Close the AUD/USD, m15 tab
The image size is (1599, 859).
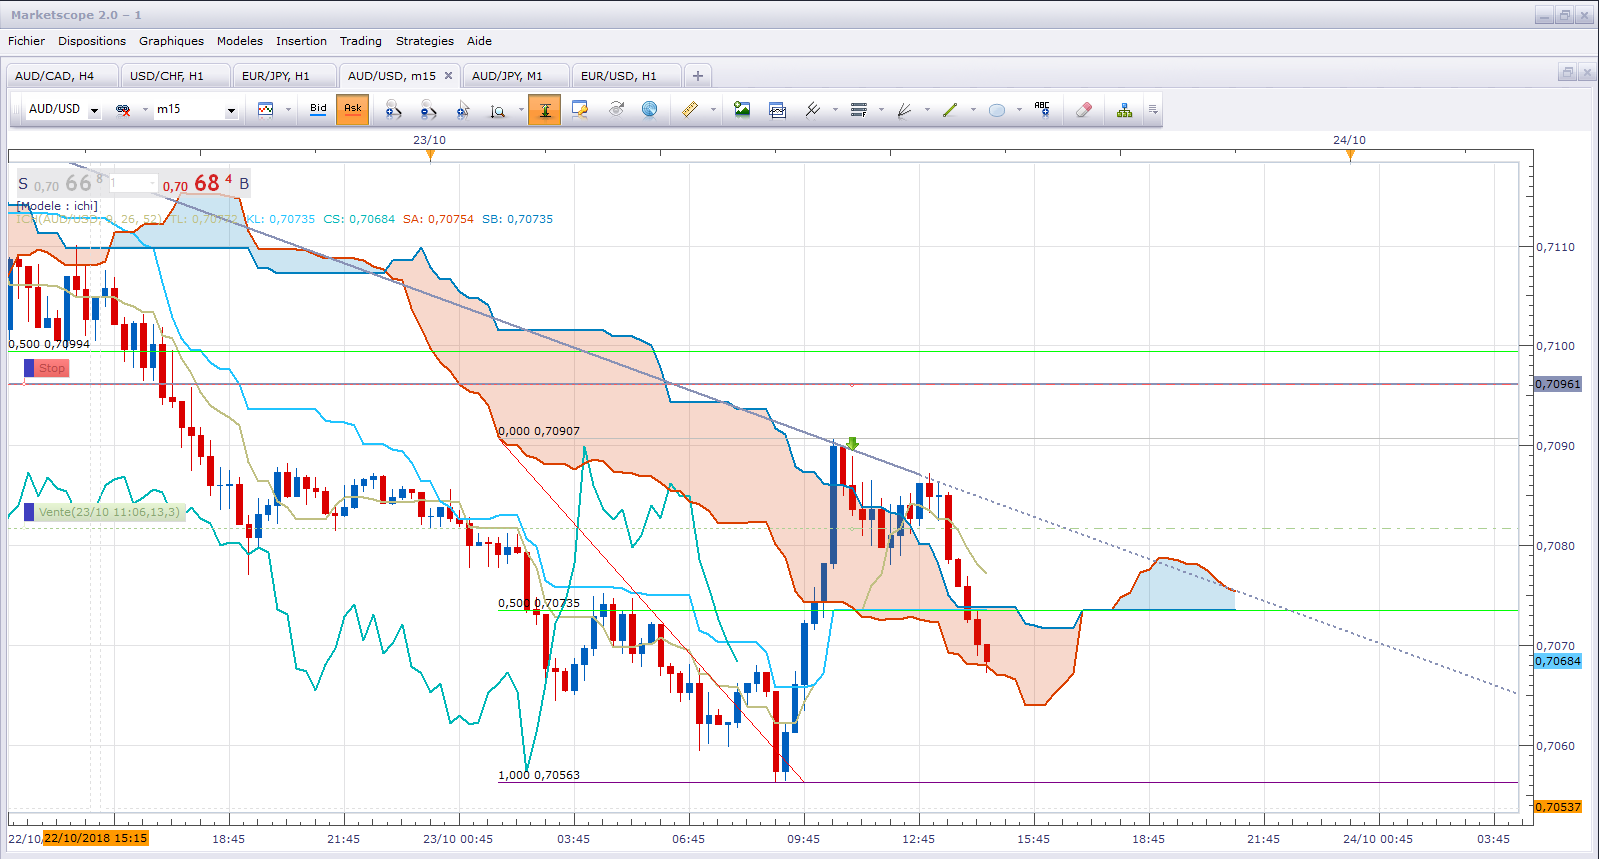448,76
